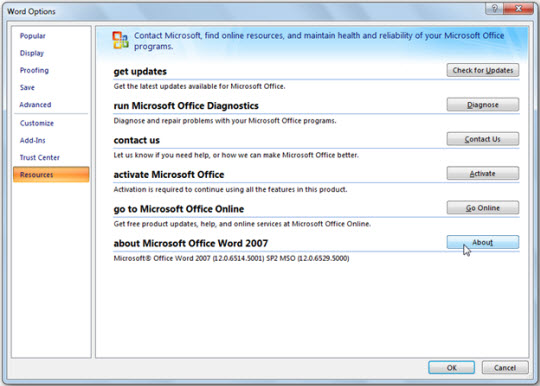Click the Contact Us button
Viewport: 540px width, 386px height.
coord(483,139)
